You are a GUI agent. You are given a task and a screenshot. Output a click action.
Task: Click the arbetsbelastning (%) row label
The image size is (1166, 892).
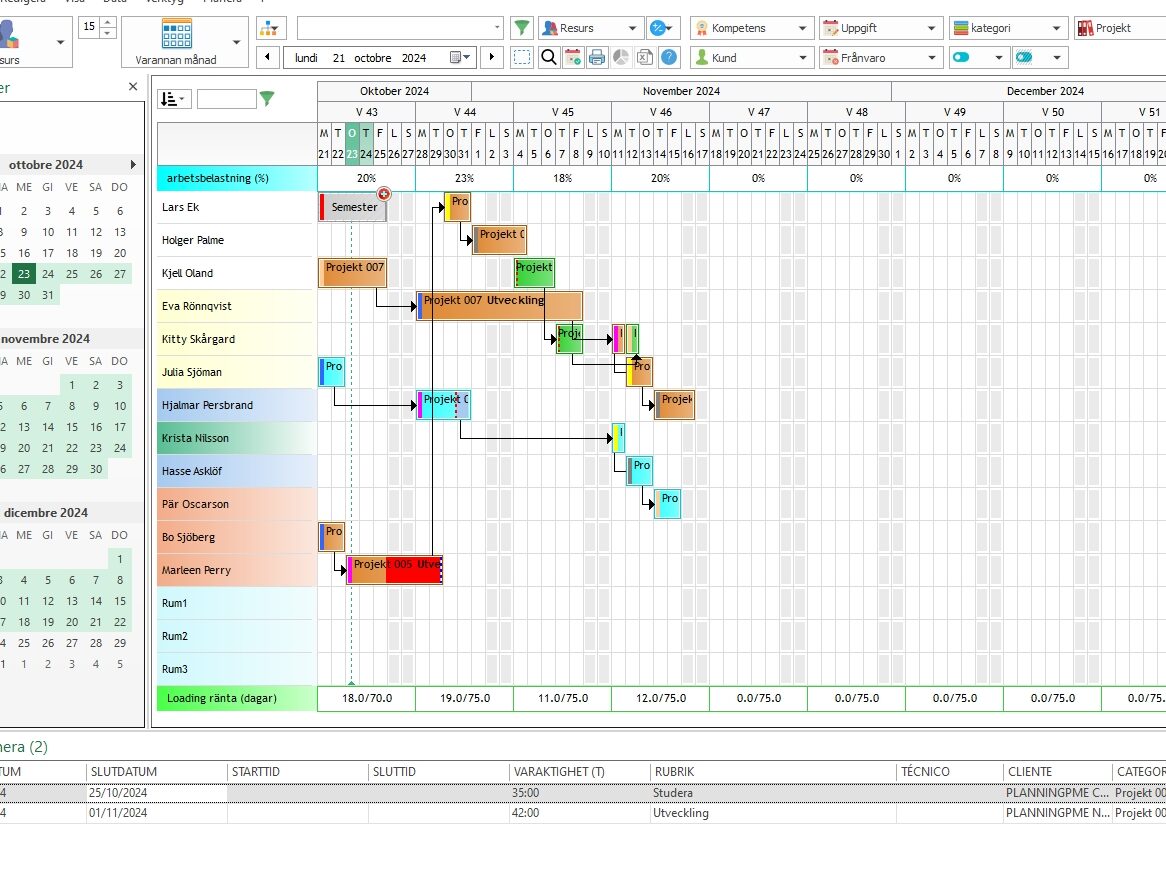(236, 178)
